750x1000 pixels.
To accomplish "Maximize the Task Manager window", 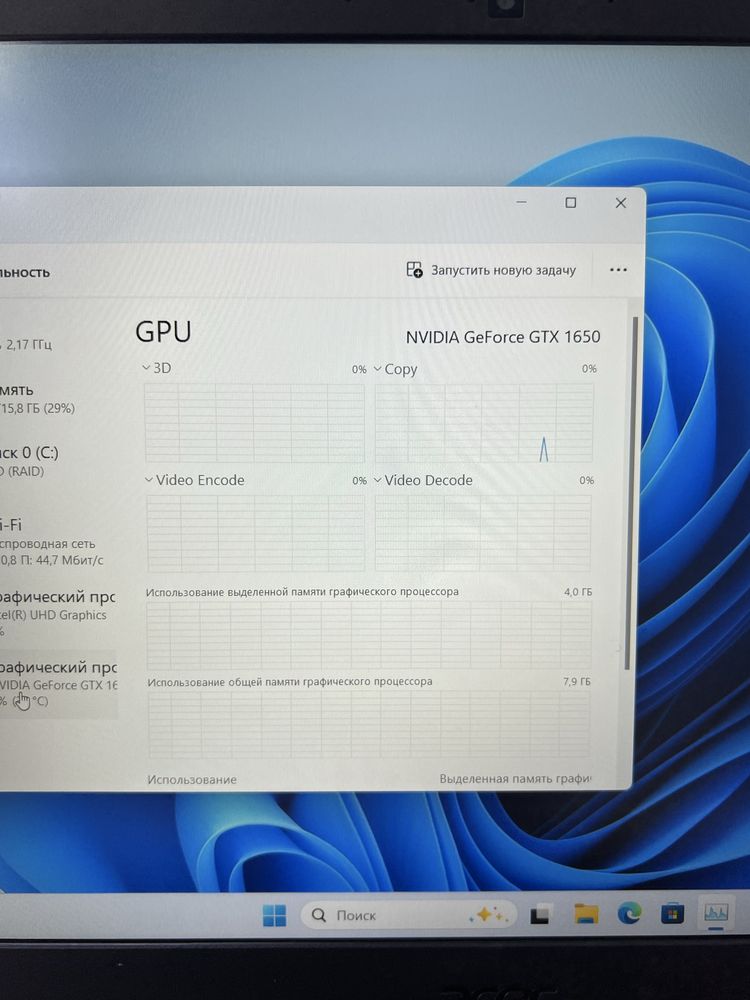I will click(x=571, y=202).
